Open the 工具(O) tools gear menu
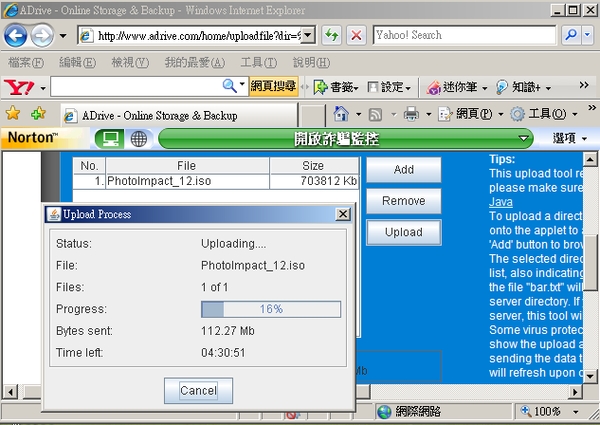600x425 pixels. point(544,114)
